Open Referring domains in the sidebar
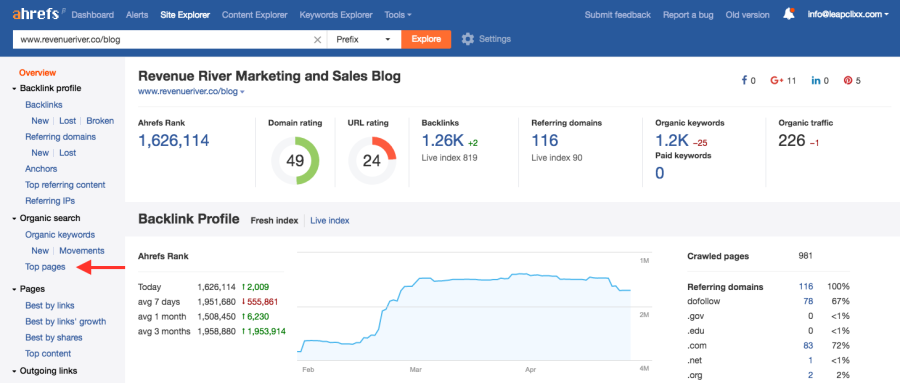The image size is (900, 383). click(x=60, y=137)
